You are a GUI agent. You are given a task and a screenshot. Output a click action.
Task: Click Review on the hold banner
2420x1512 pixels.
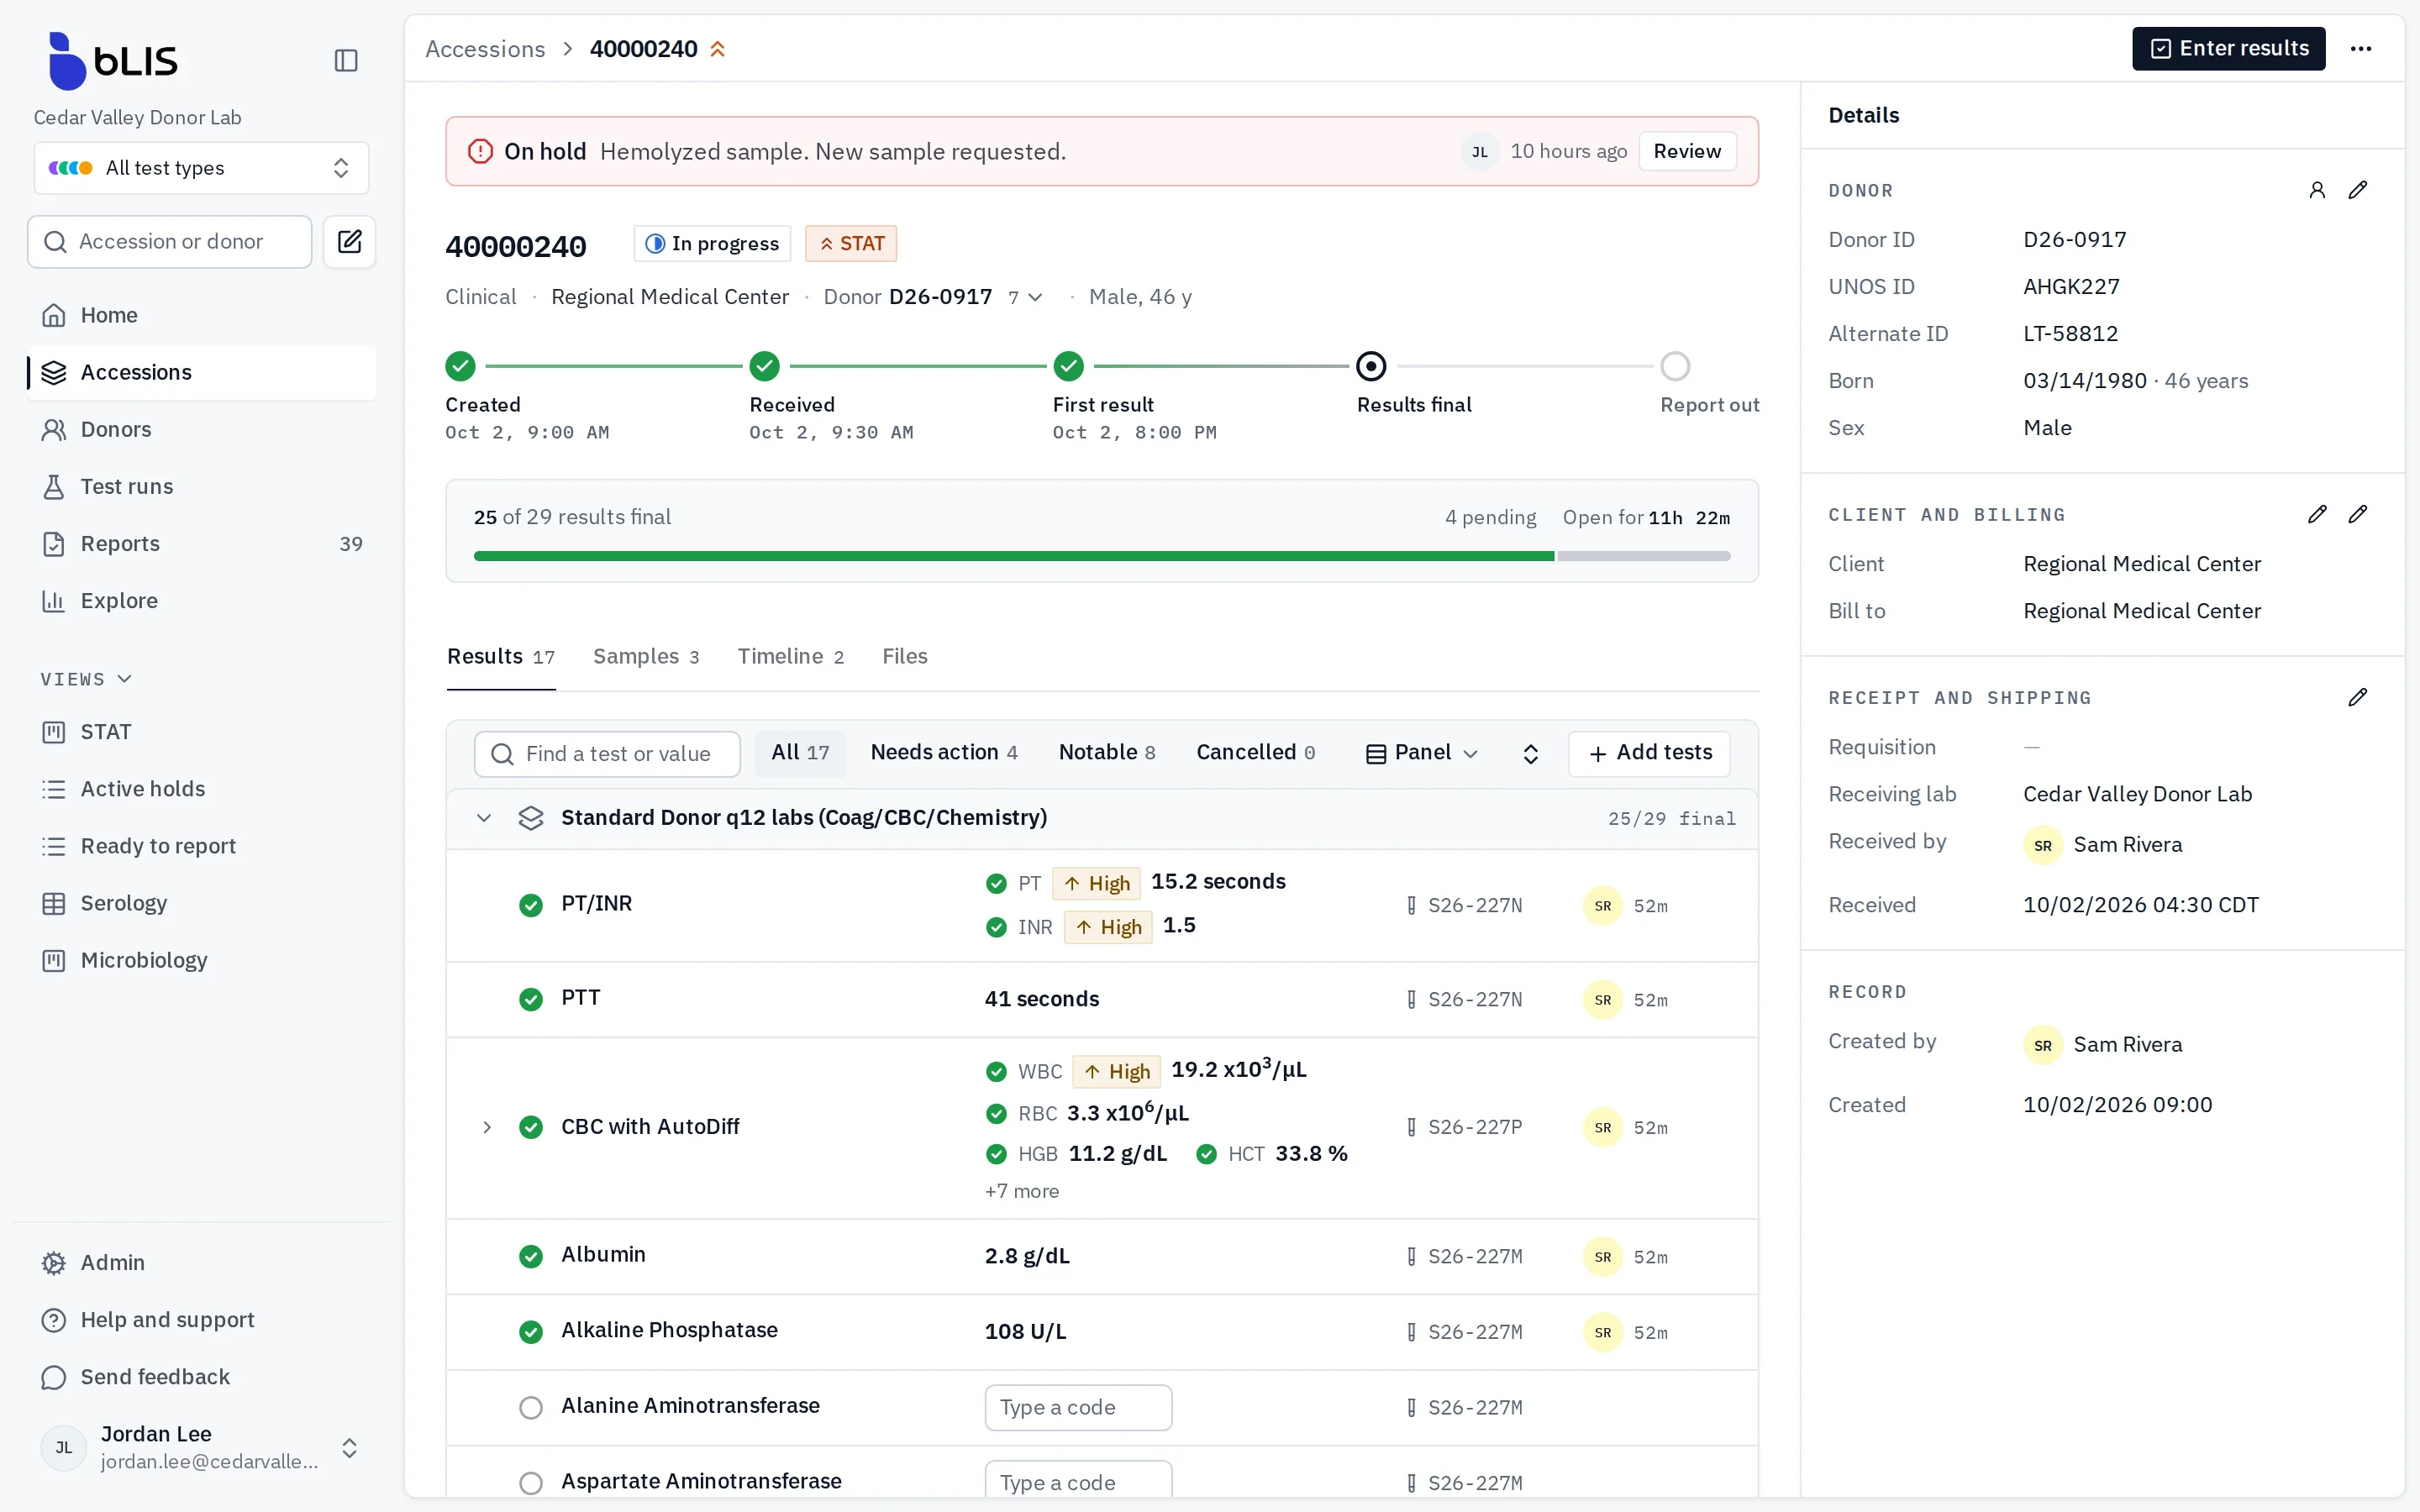tap(1687, 151)
